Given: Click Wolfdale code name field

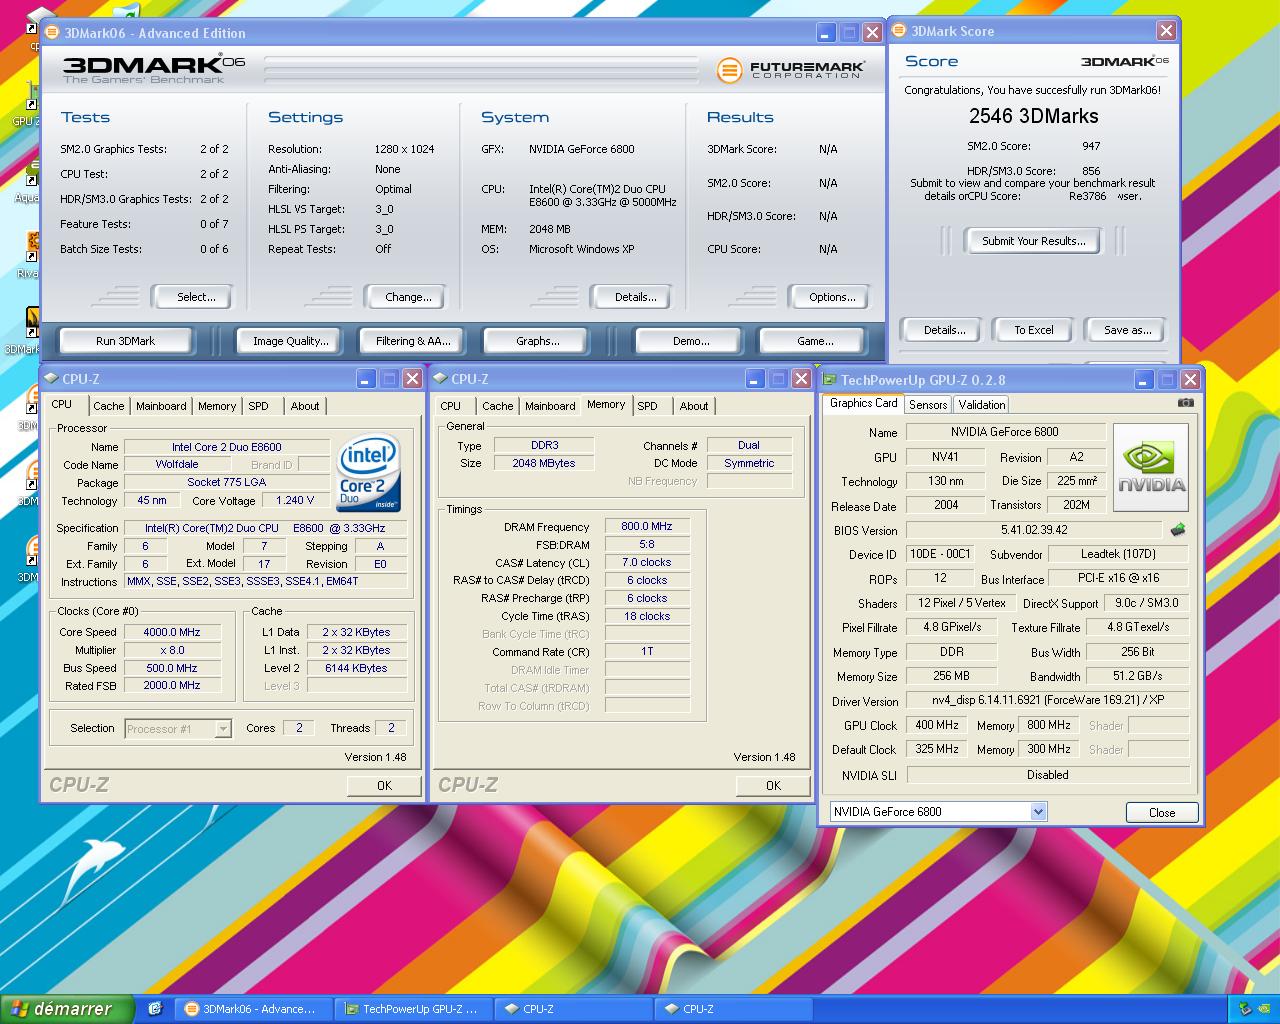Looking at the screenshot, I should coord(177,464).
